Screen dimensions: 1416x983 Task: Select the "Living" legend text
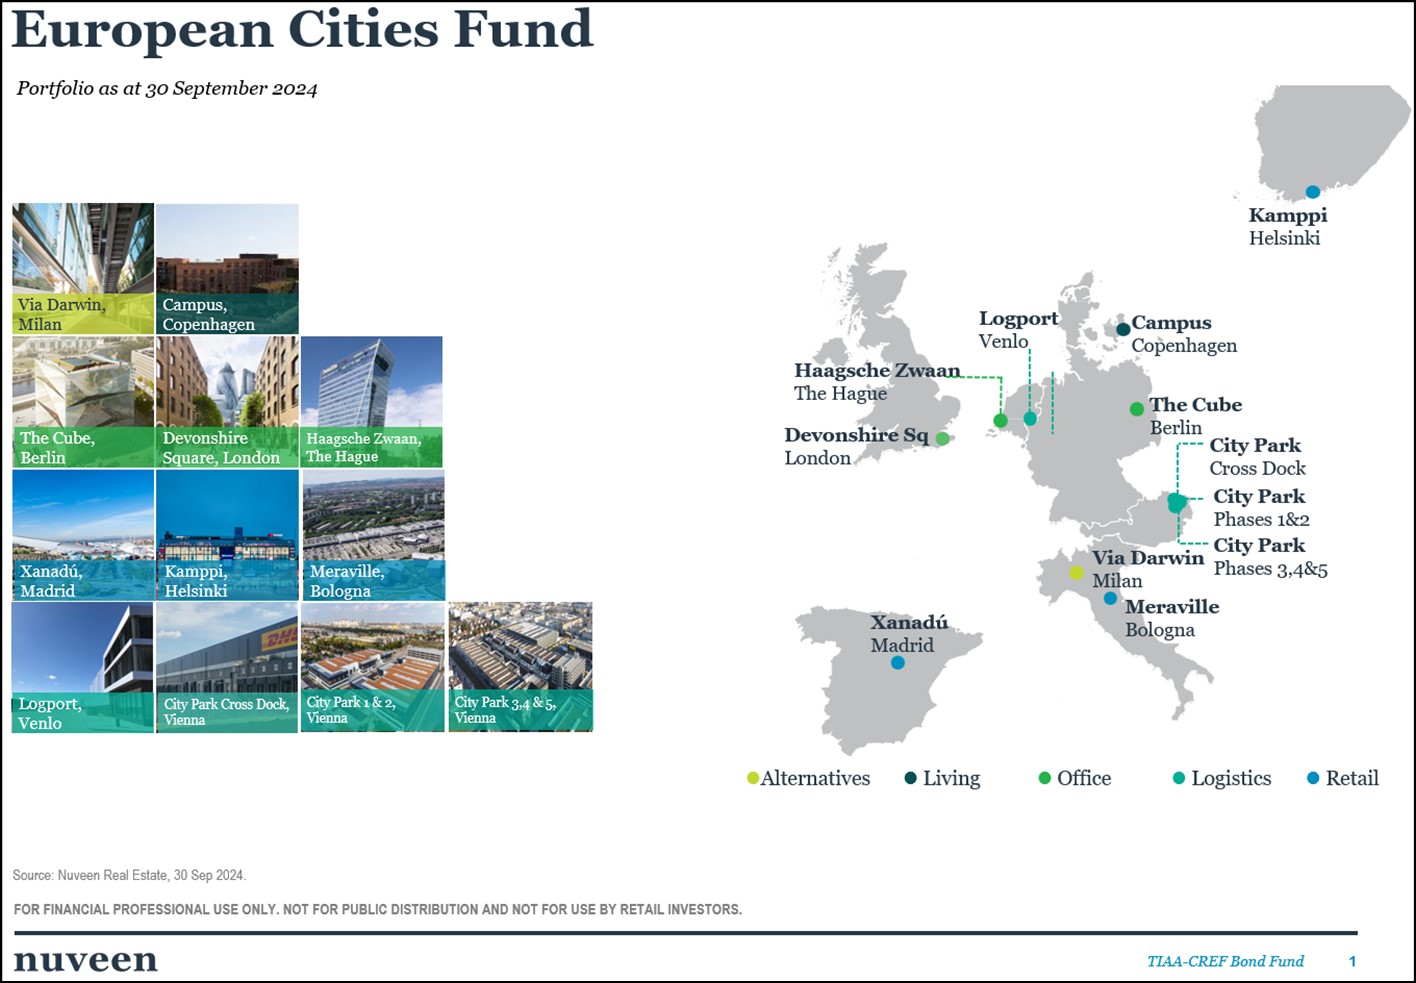pyautogui.click(x=951, y=778)
